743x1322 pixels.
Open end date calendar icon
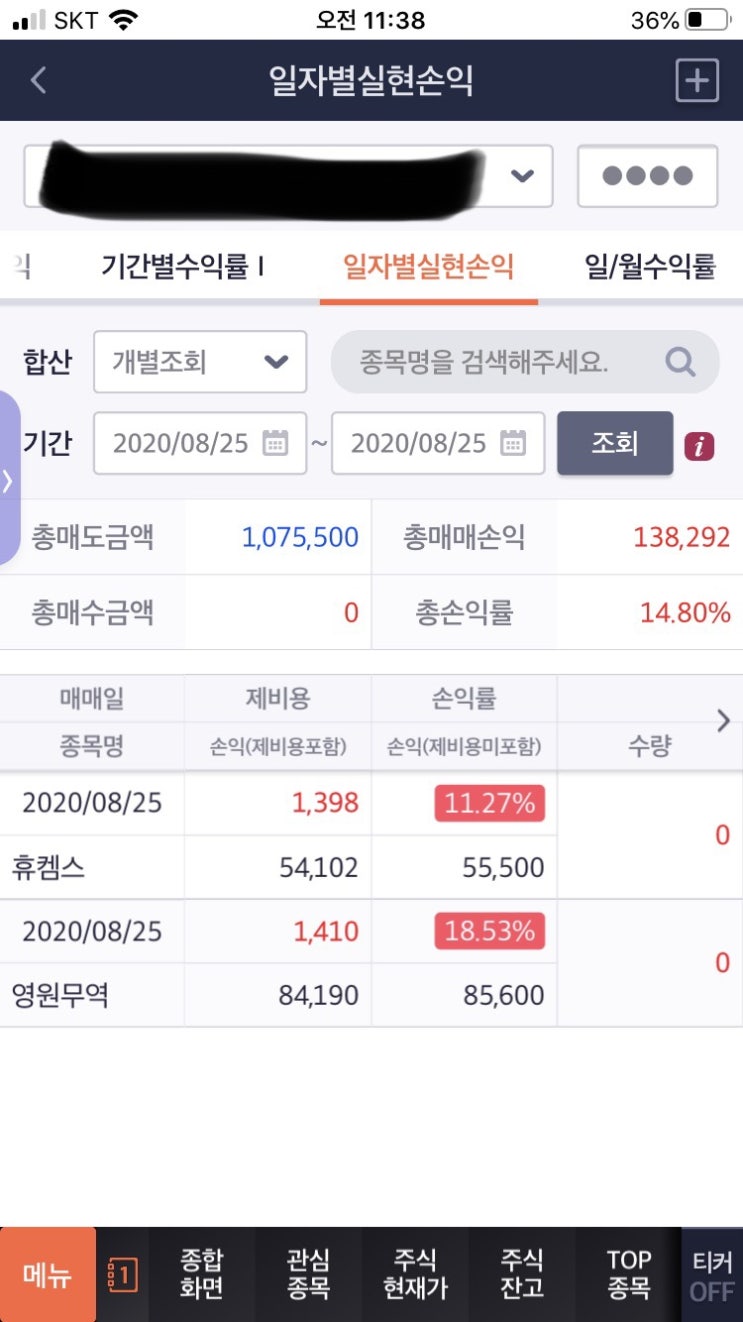click(x=513, y=443)
